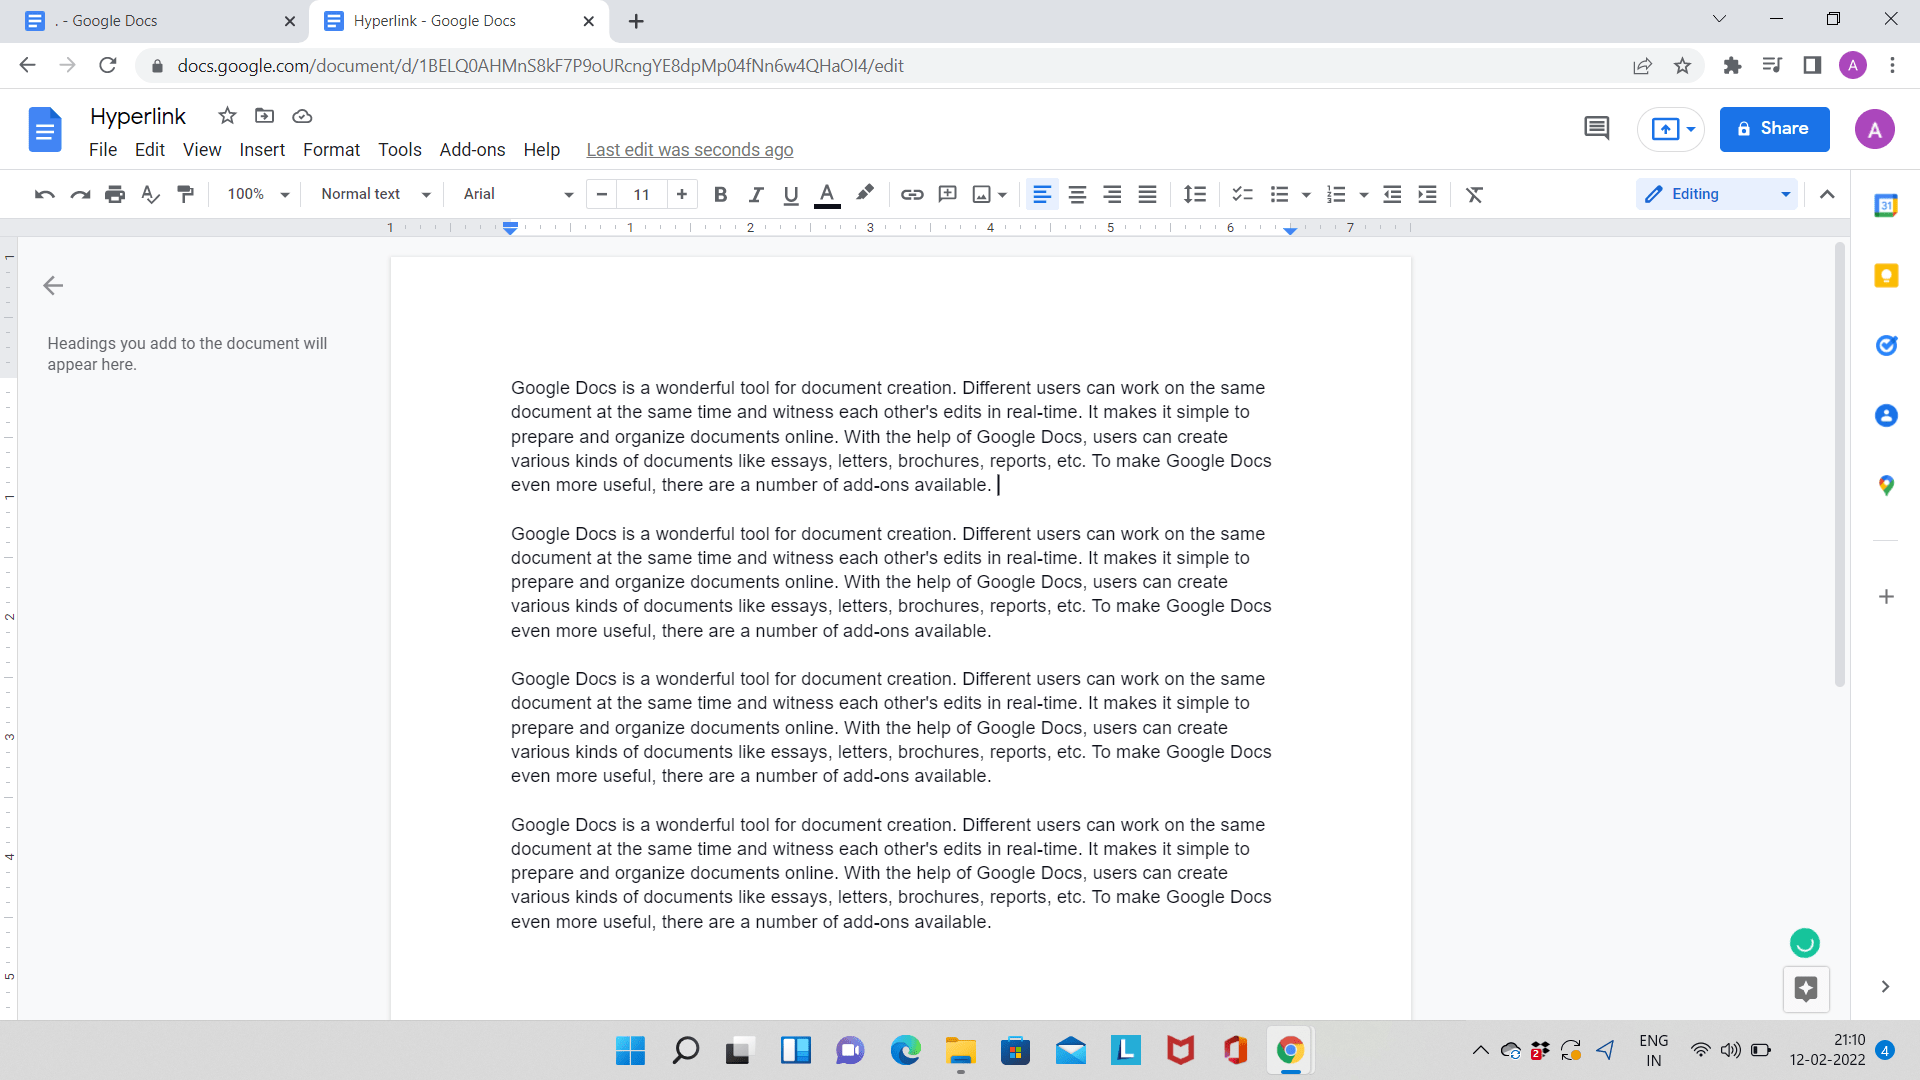1920x1080 pixels.
Task: Click the Insert link icon in toolbar
Action: [911, 194]
